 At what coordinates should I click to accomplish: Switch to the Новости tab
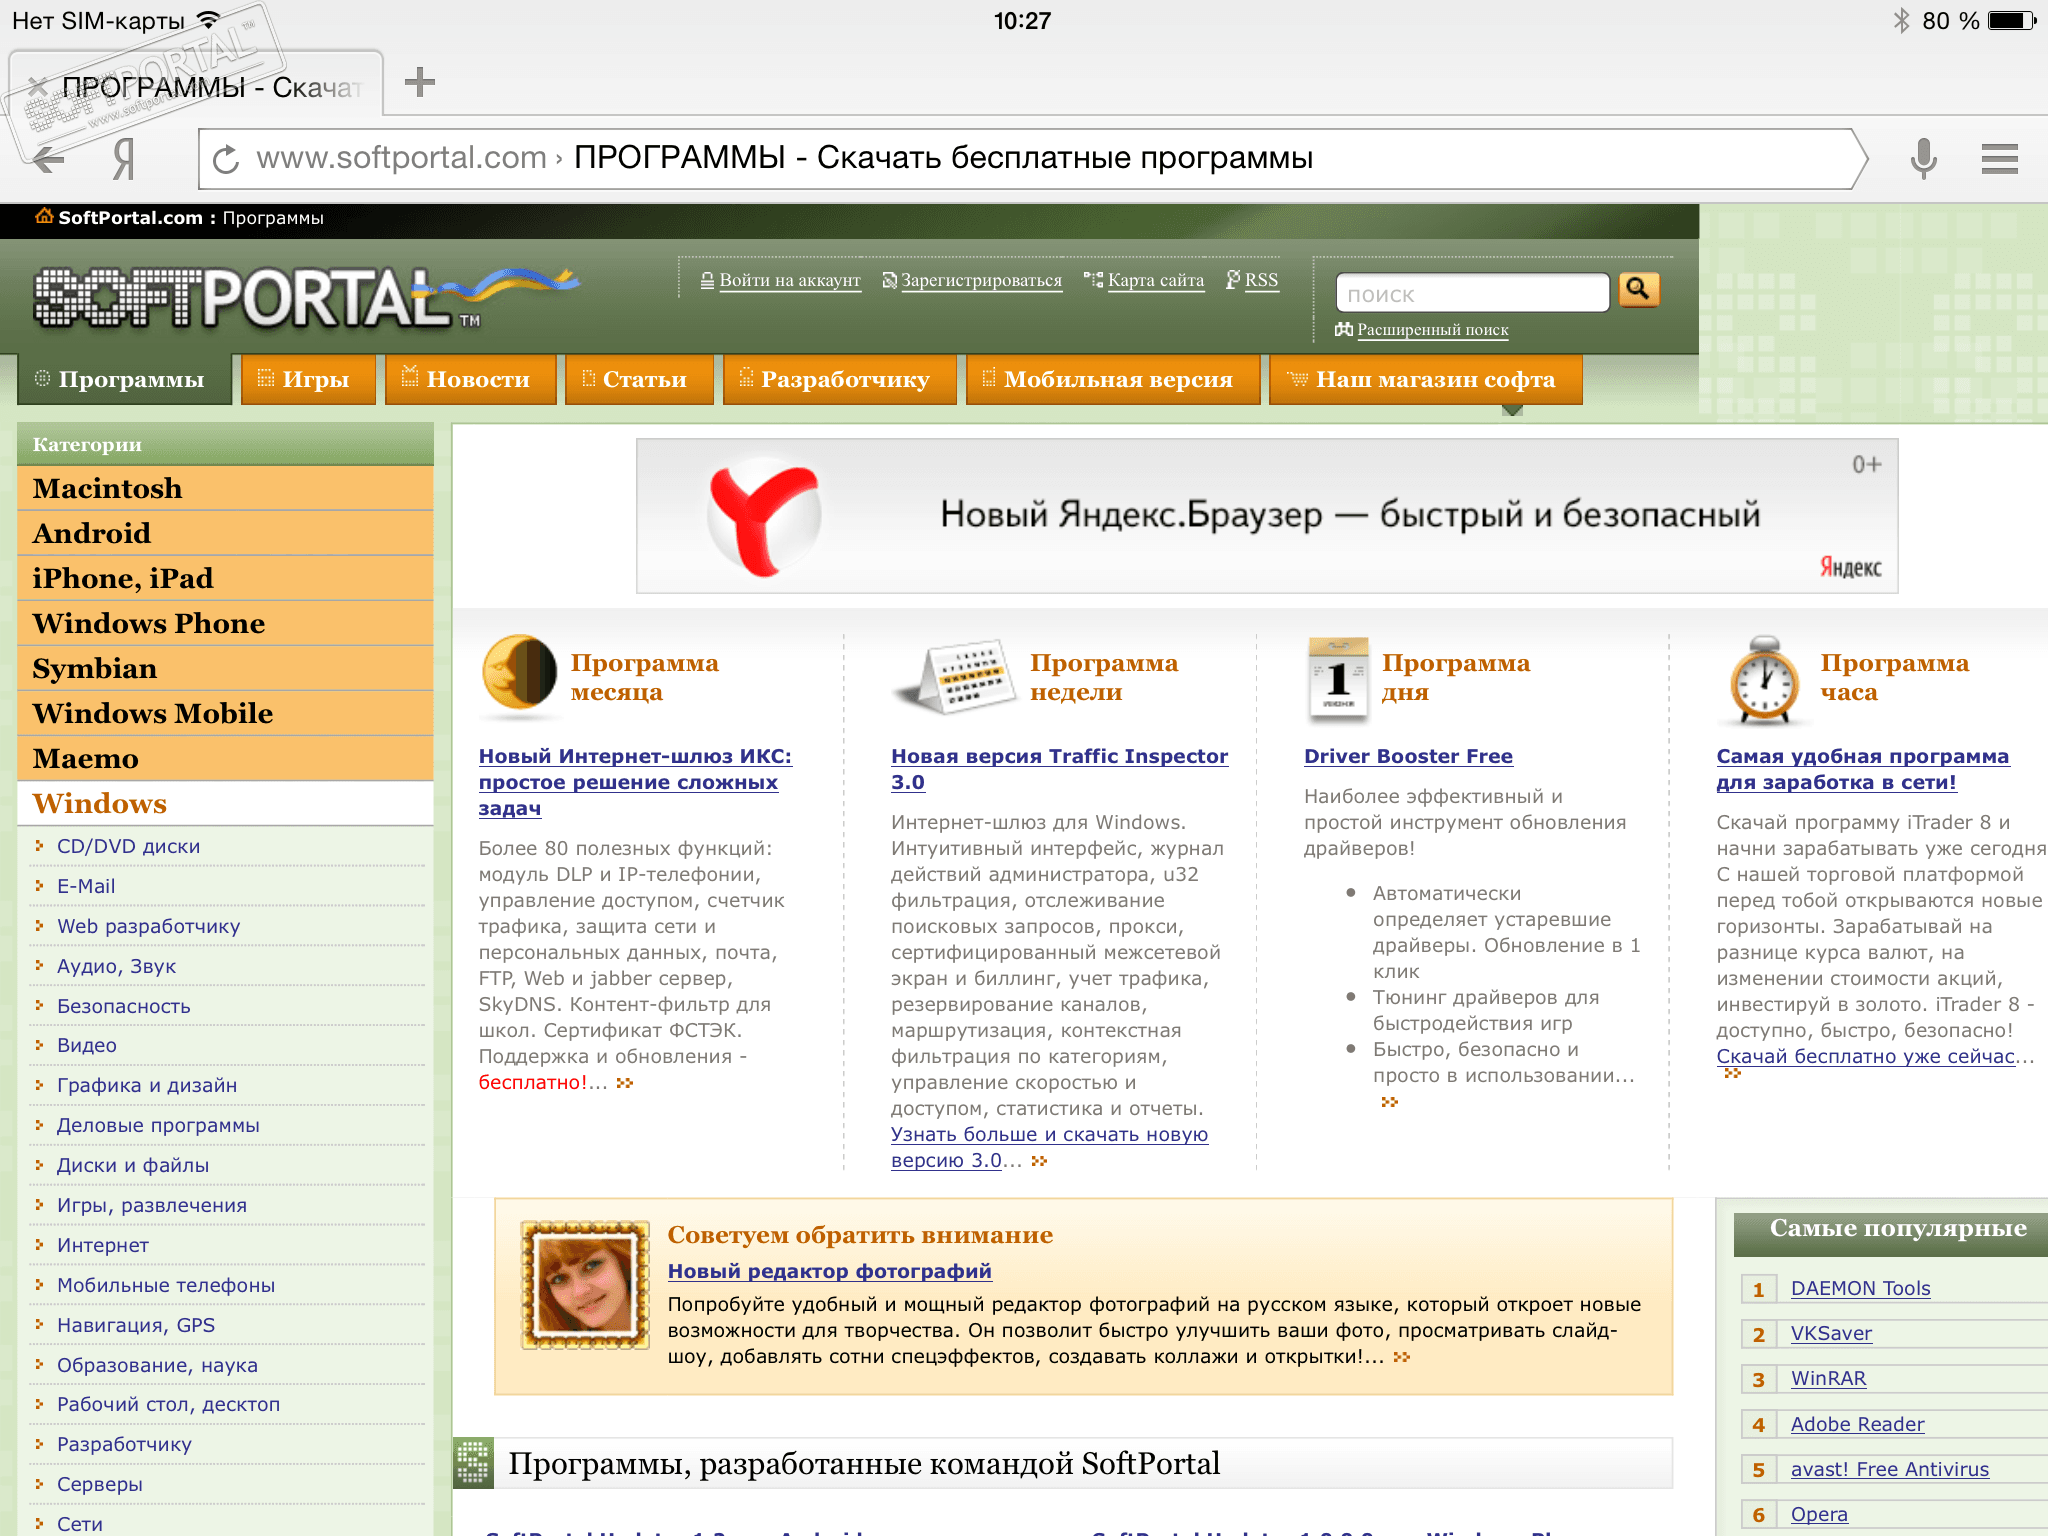(470, 380)
